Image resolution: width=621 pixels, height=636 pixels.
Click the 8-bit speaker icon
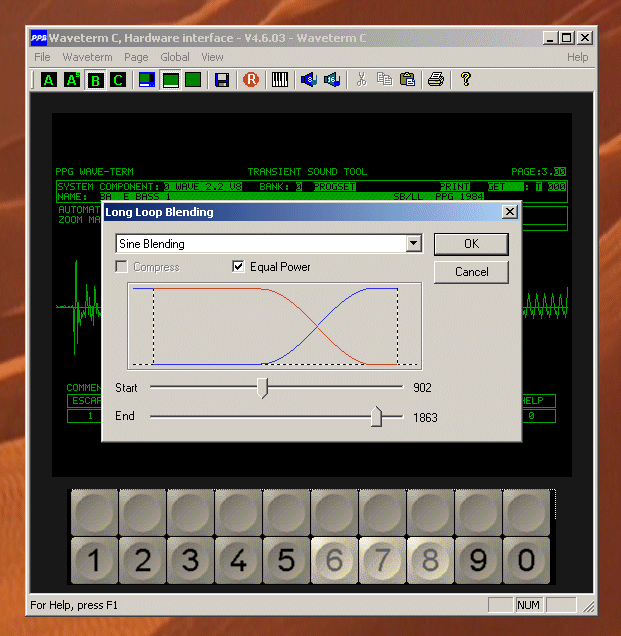pyautogui.click(x=309, y=80)
